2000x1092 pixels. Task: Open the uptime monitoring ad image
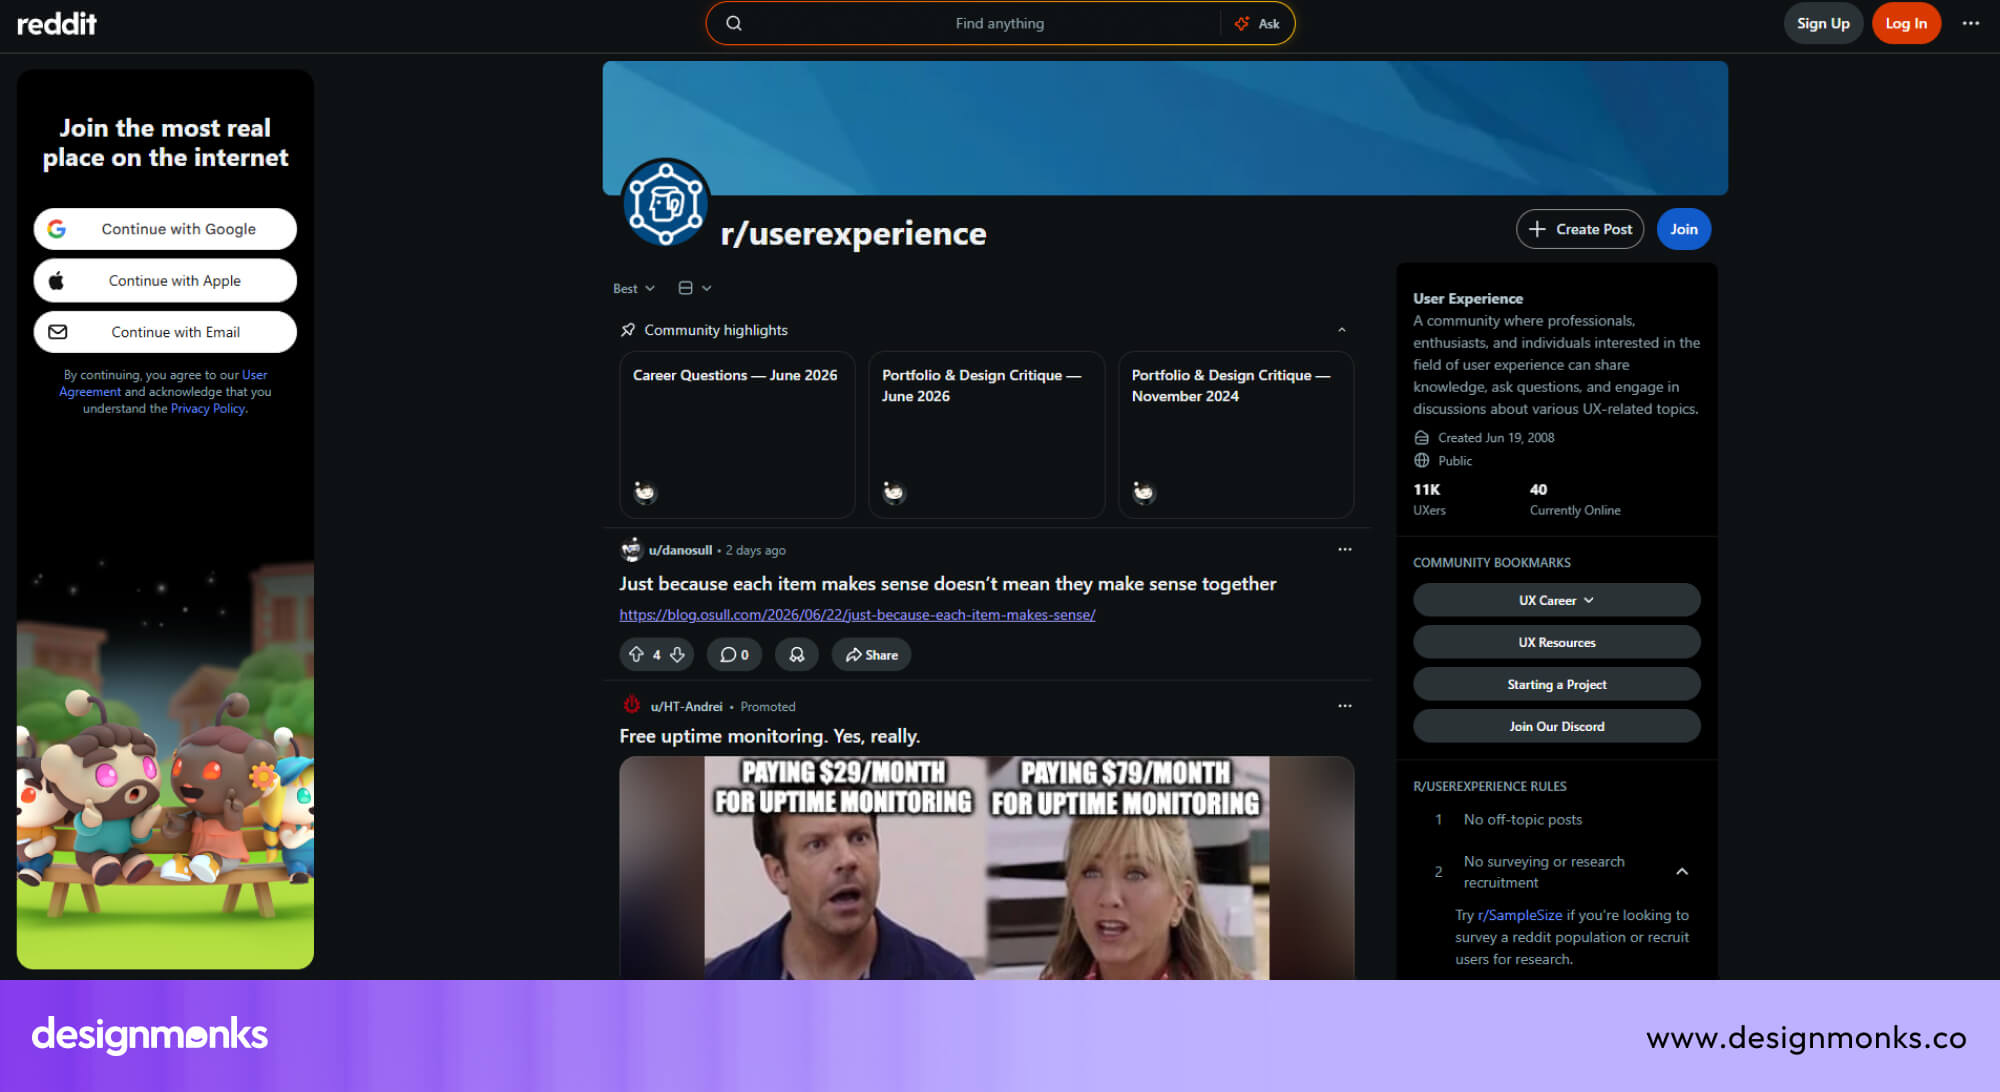986,867
